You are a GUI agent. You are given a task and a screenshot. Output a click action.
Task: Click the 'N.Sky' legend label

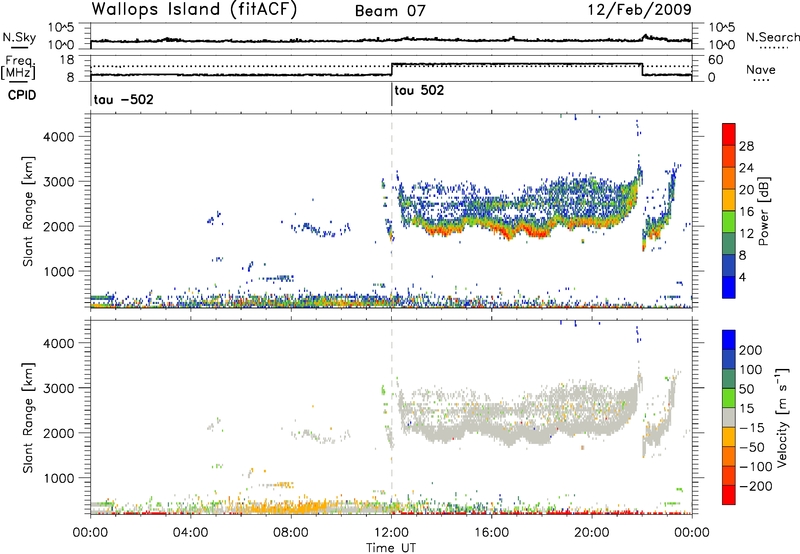[19, 37]
